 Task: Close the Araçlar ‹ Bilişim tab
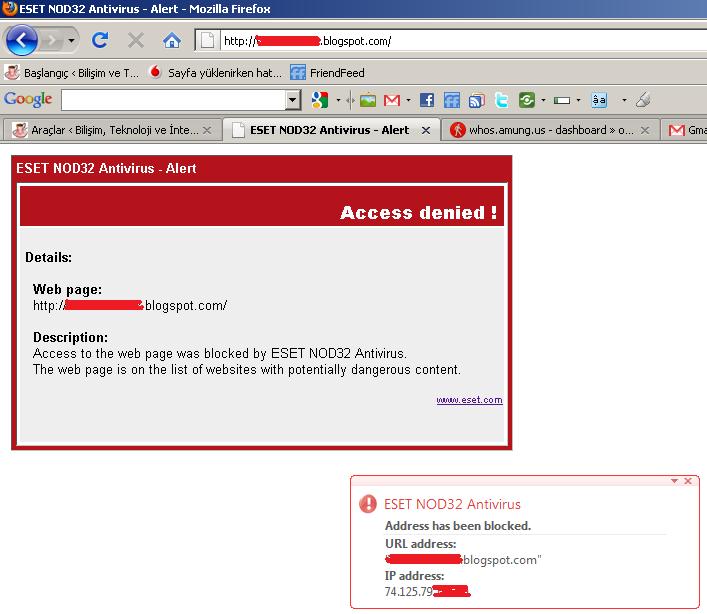207,130
